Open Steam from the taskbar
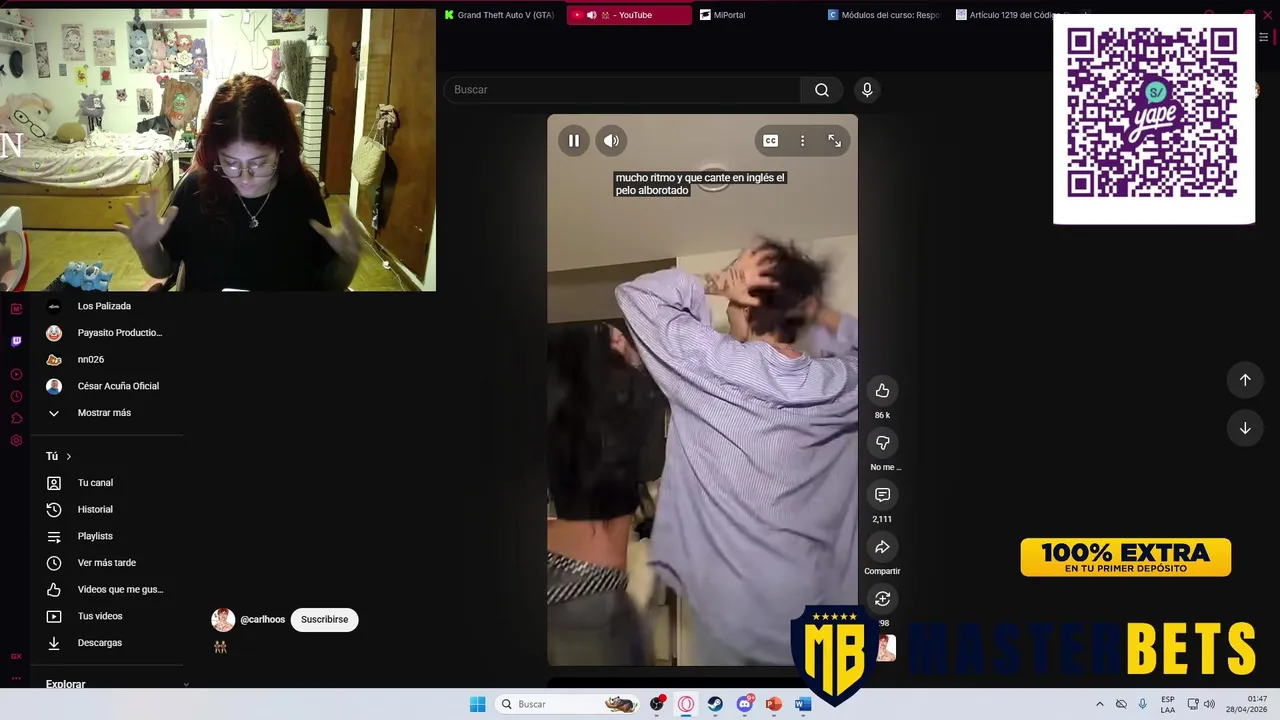This screenshot has width=1280, height=720. [x=715, y=704]
